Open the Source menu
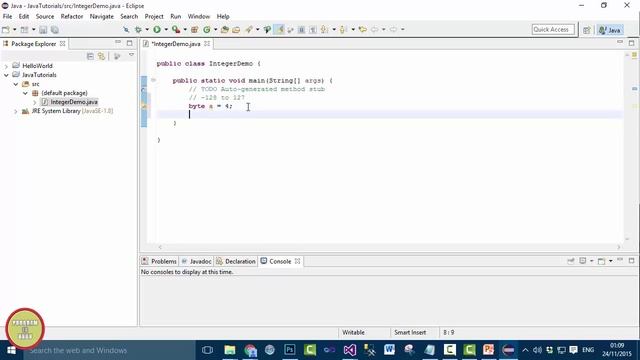The width and height of the screenshot is (640, 360). [45, 16]
